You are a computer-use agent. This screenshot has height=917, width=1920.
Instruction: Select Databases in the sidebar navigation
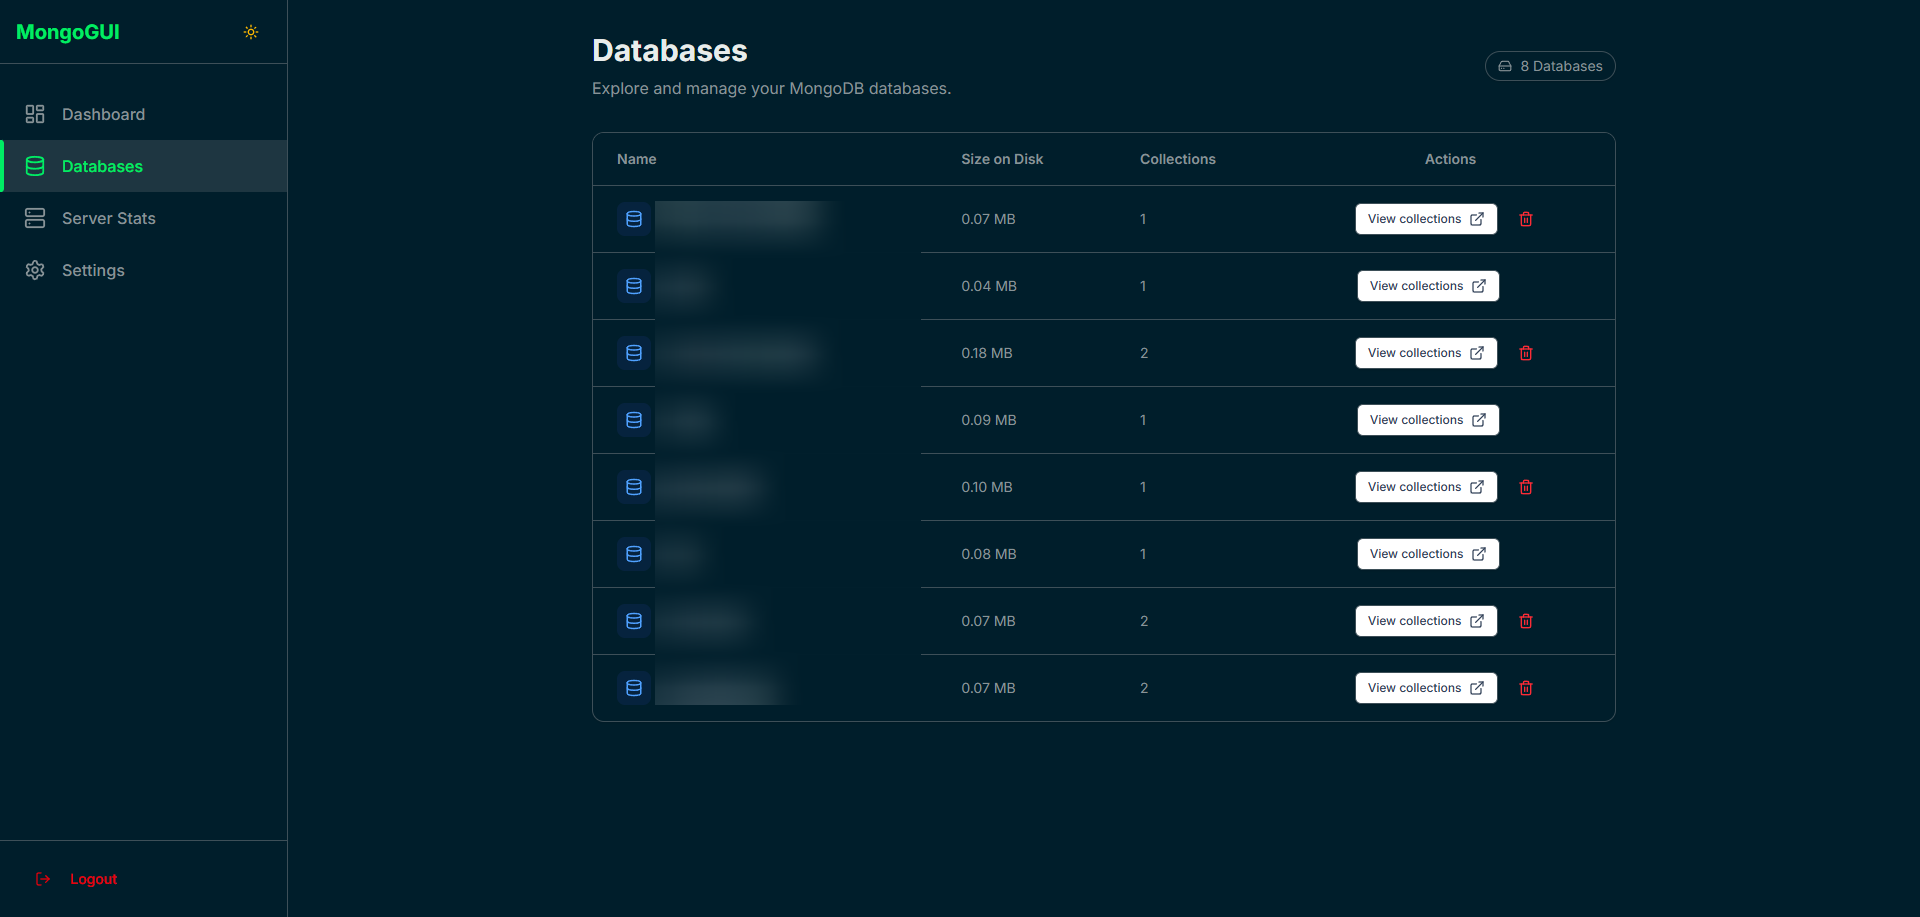[x=102, y=166]
